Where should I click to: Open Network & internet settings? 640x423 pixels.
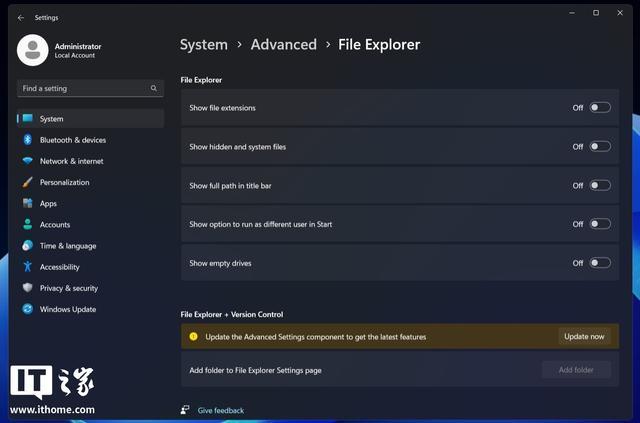(x=71, y=161)
